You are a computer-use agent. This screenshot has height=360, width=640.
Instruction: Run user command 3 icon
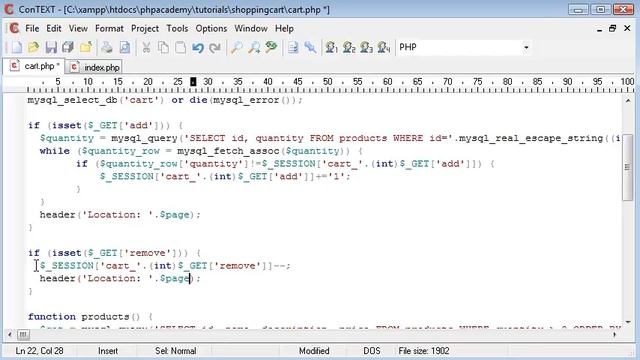[366, 47]
